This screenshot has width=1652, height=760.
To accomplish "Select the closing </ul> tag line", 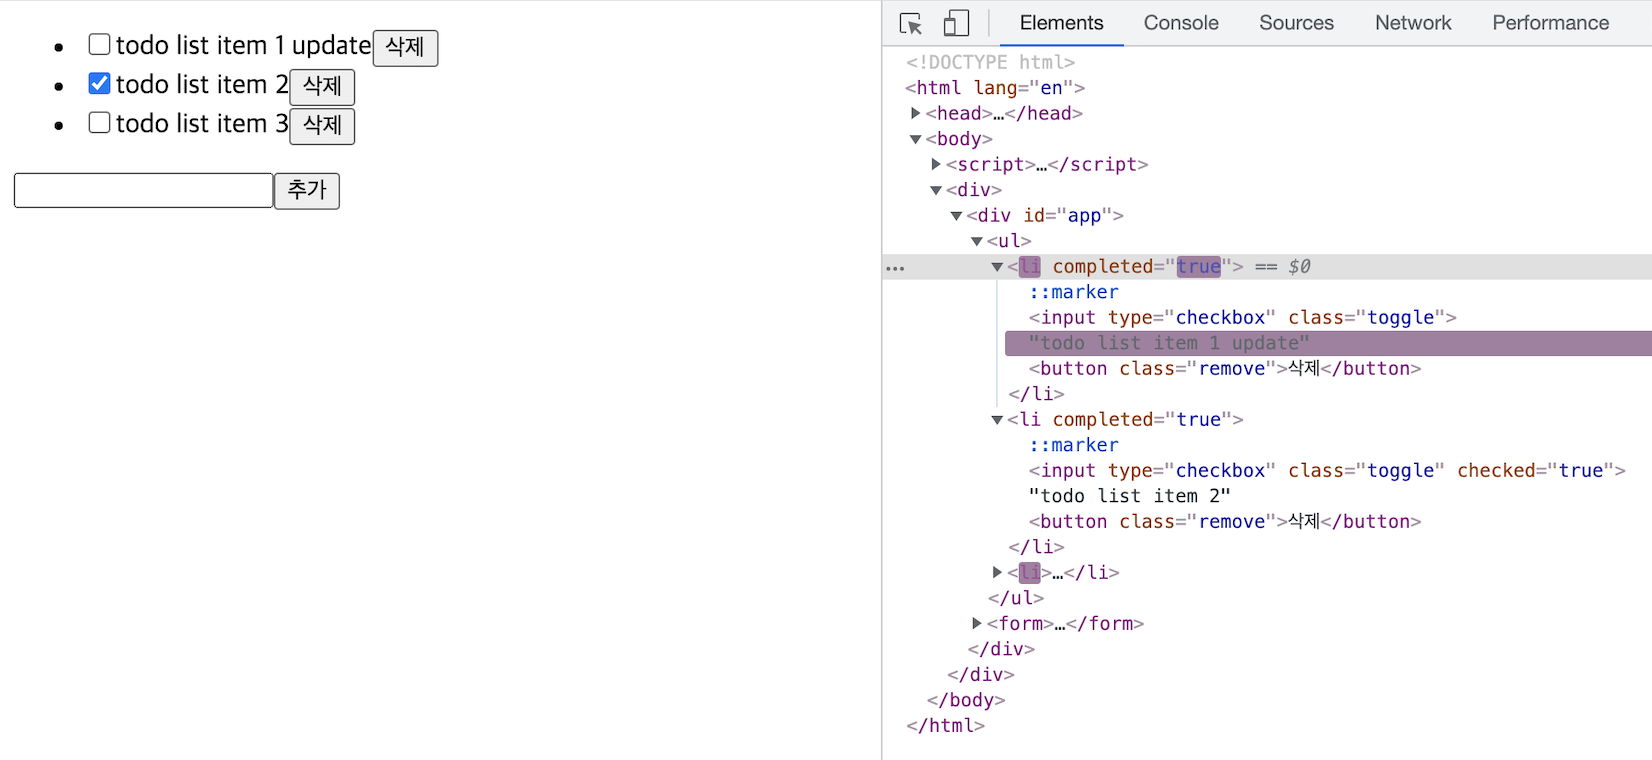I will pyautogui.click(x=1015, y=598).
